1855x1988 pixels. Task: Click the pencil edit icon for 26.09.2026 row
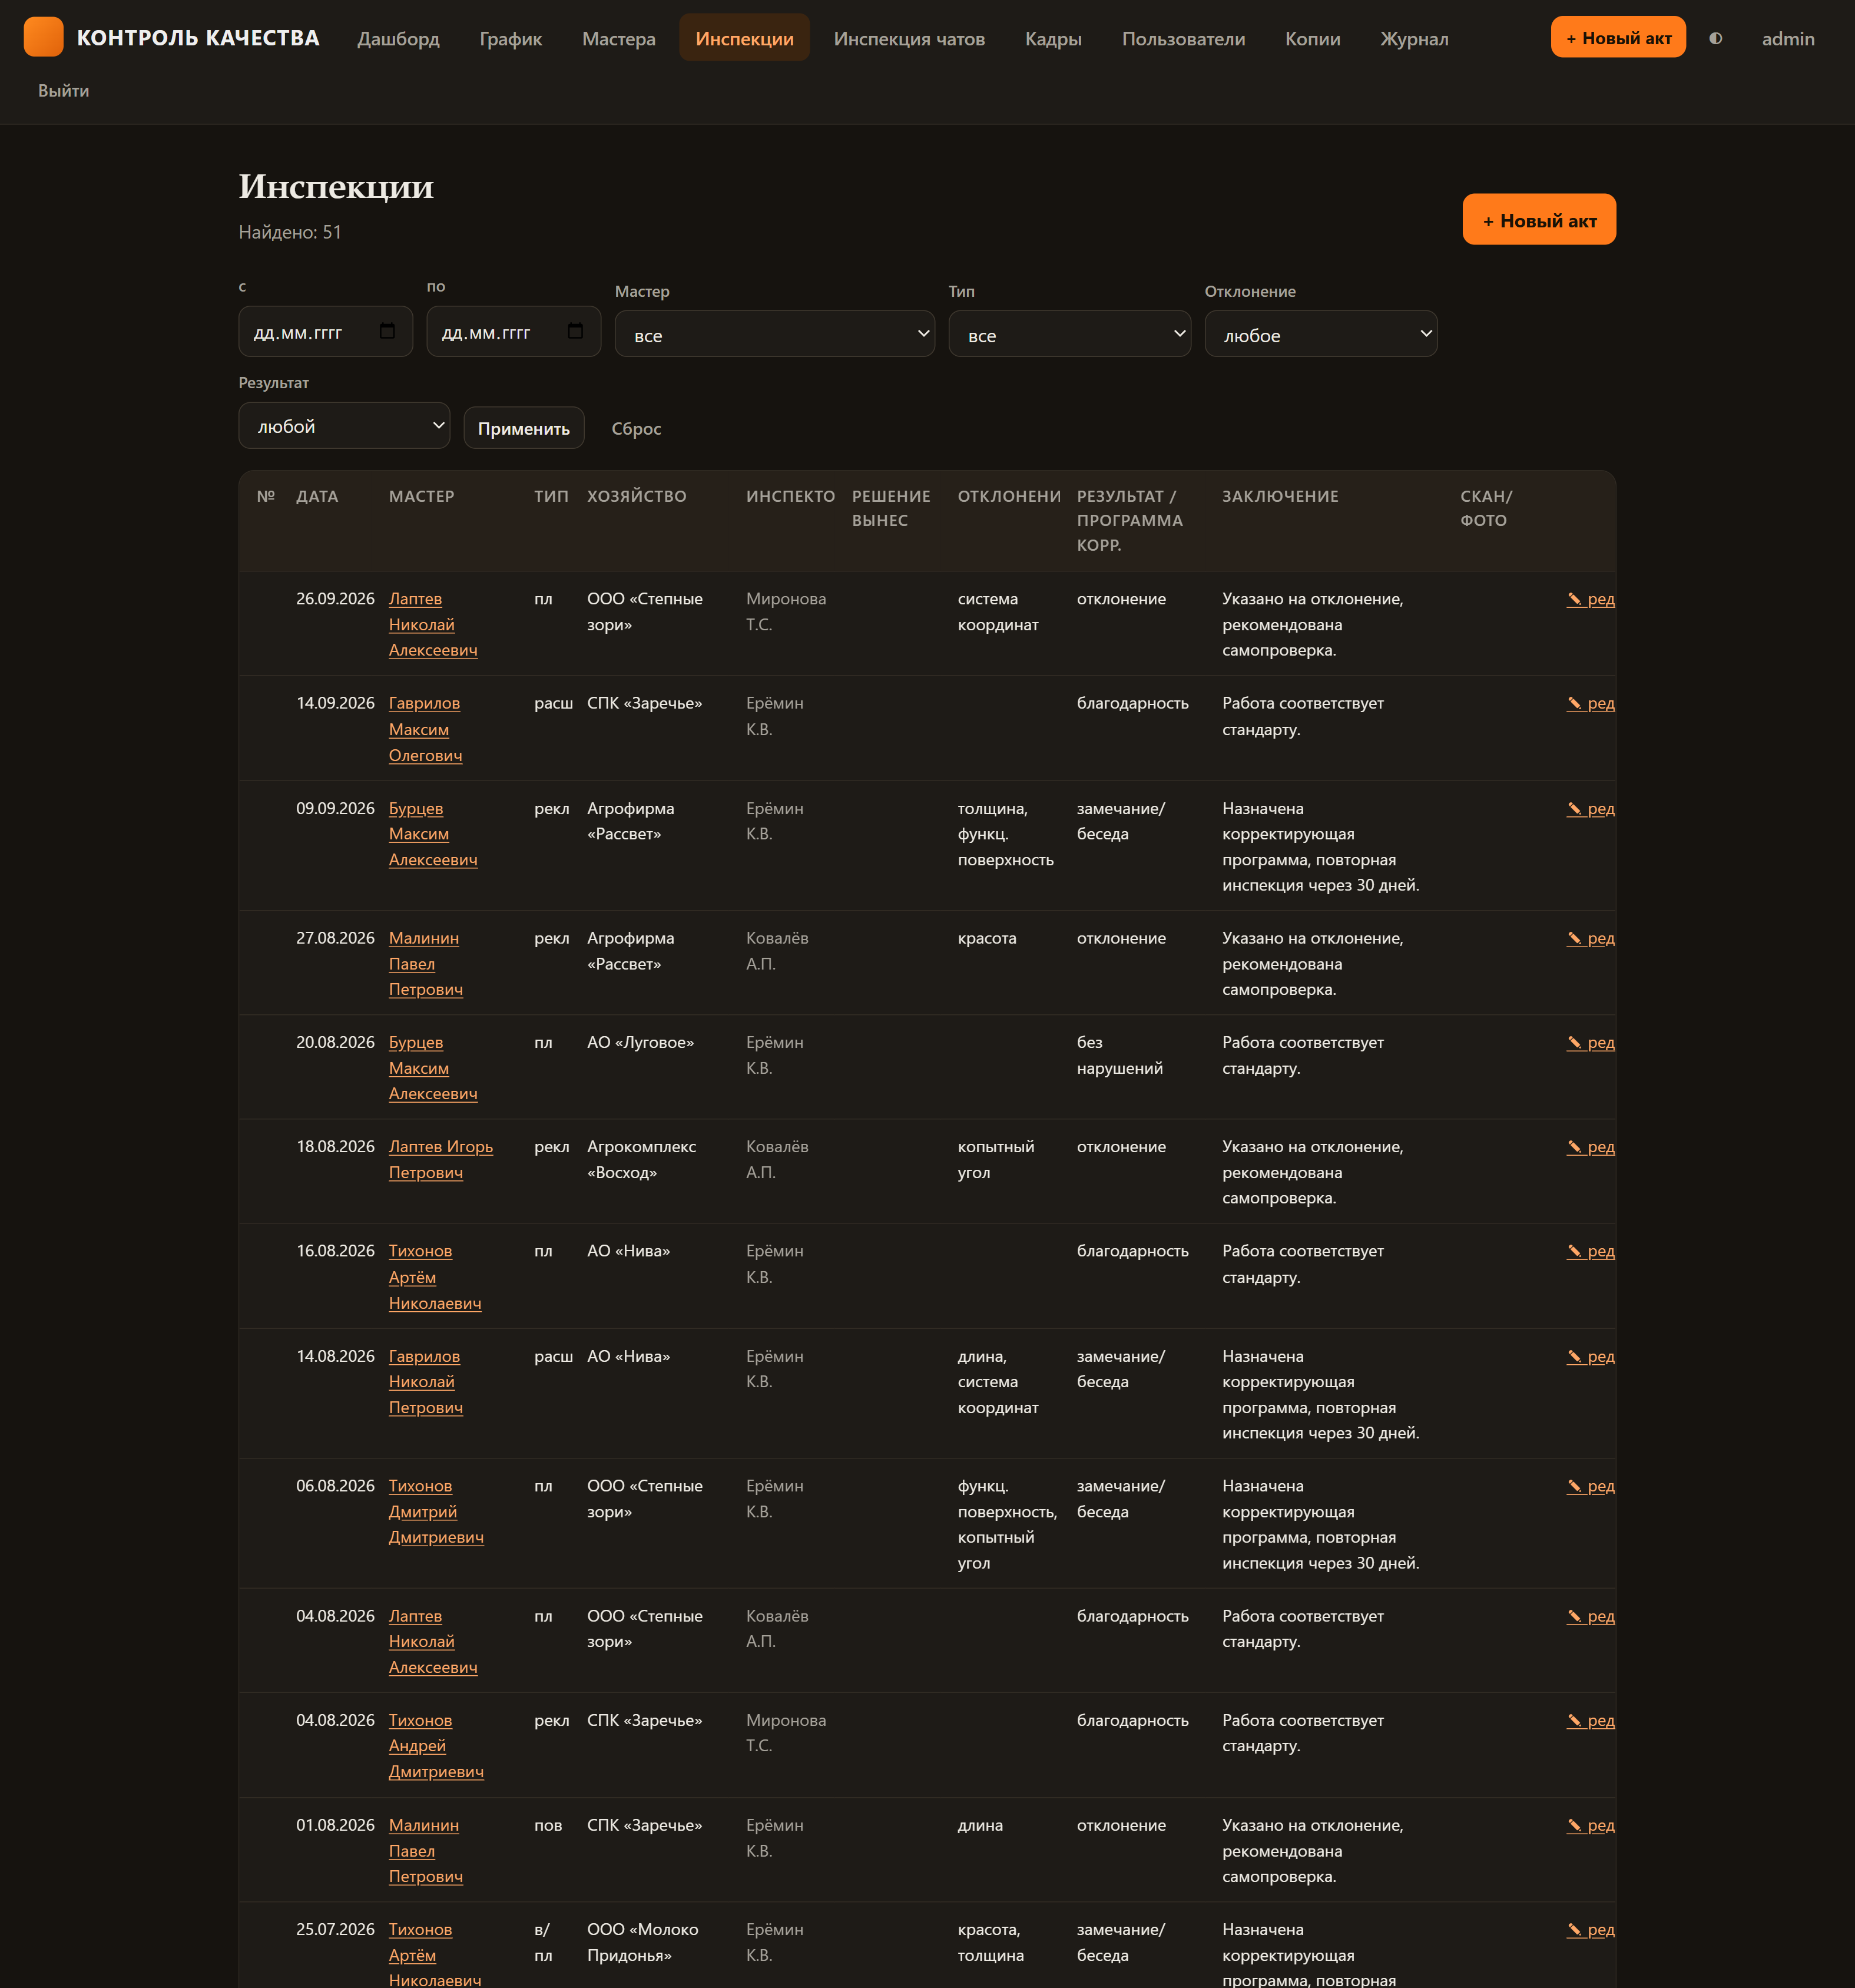tap(1575, 599)
